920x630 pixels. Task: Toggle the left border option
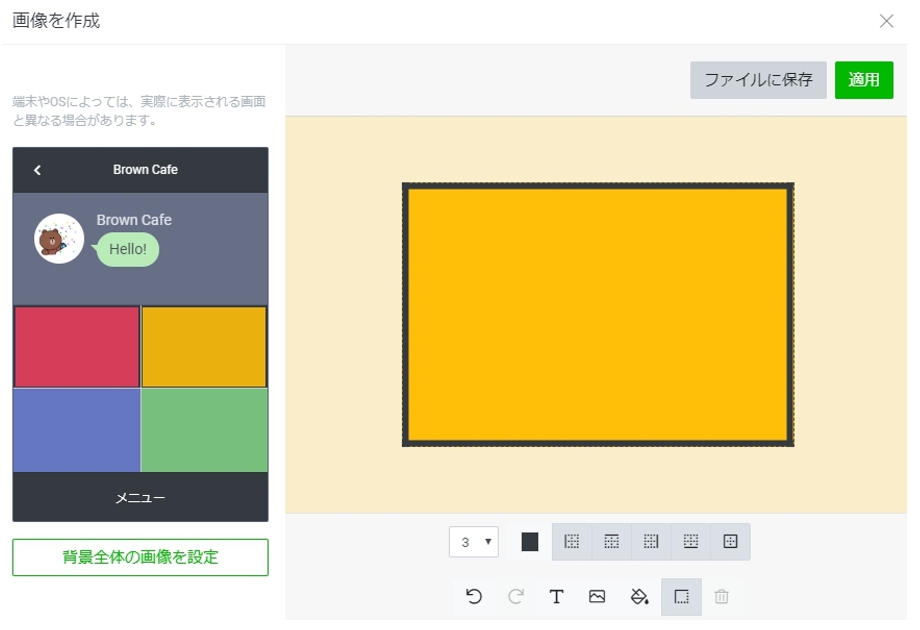[x=572, y=542]
